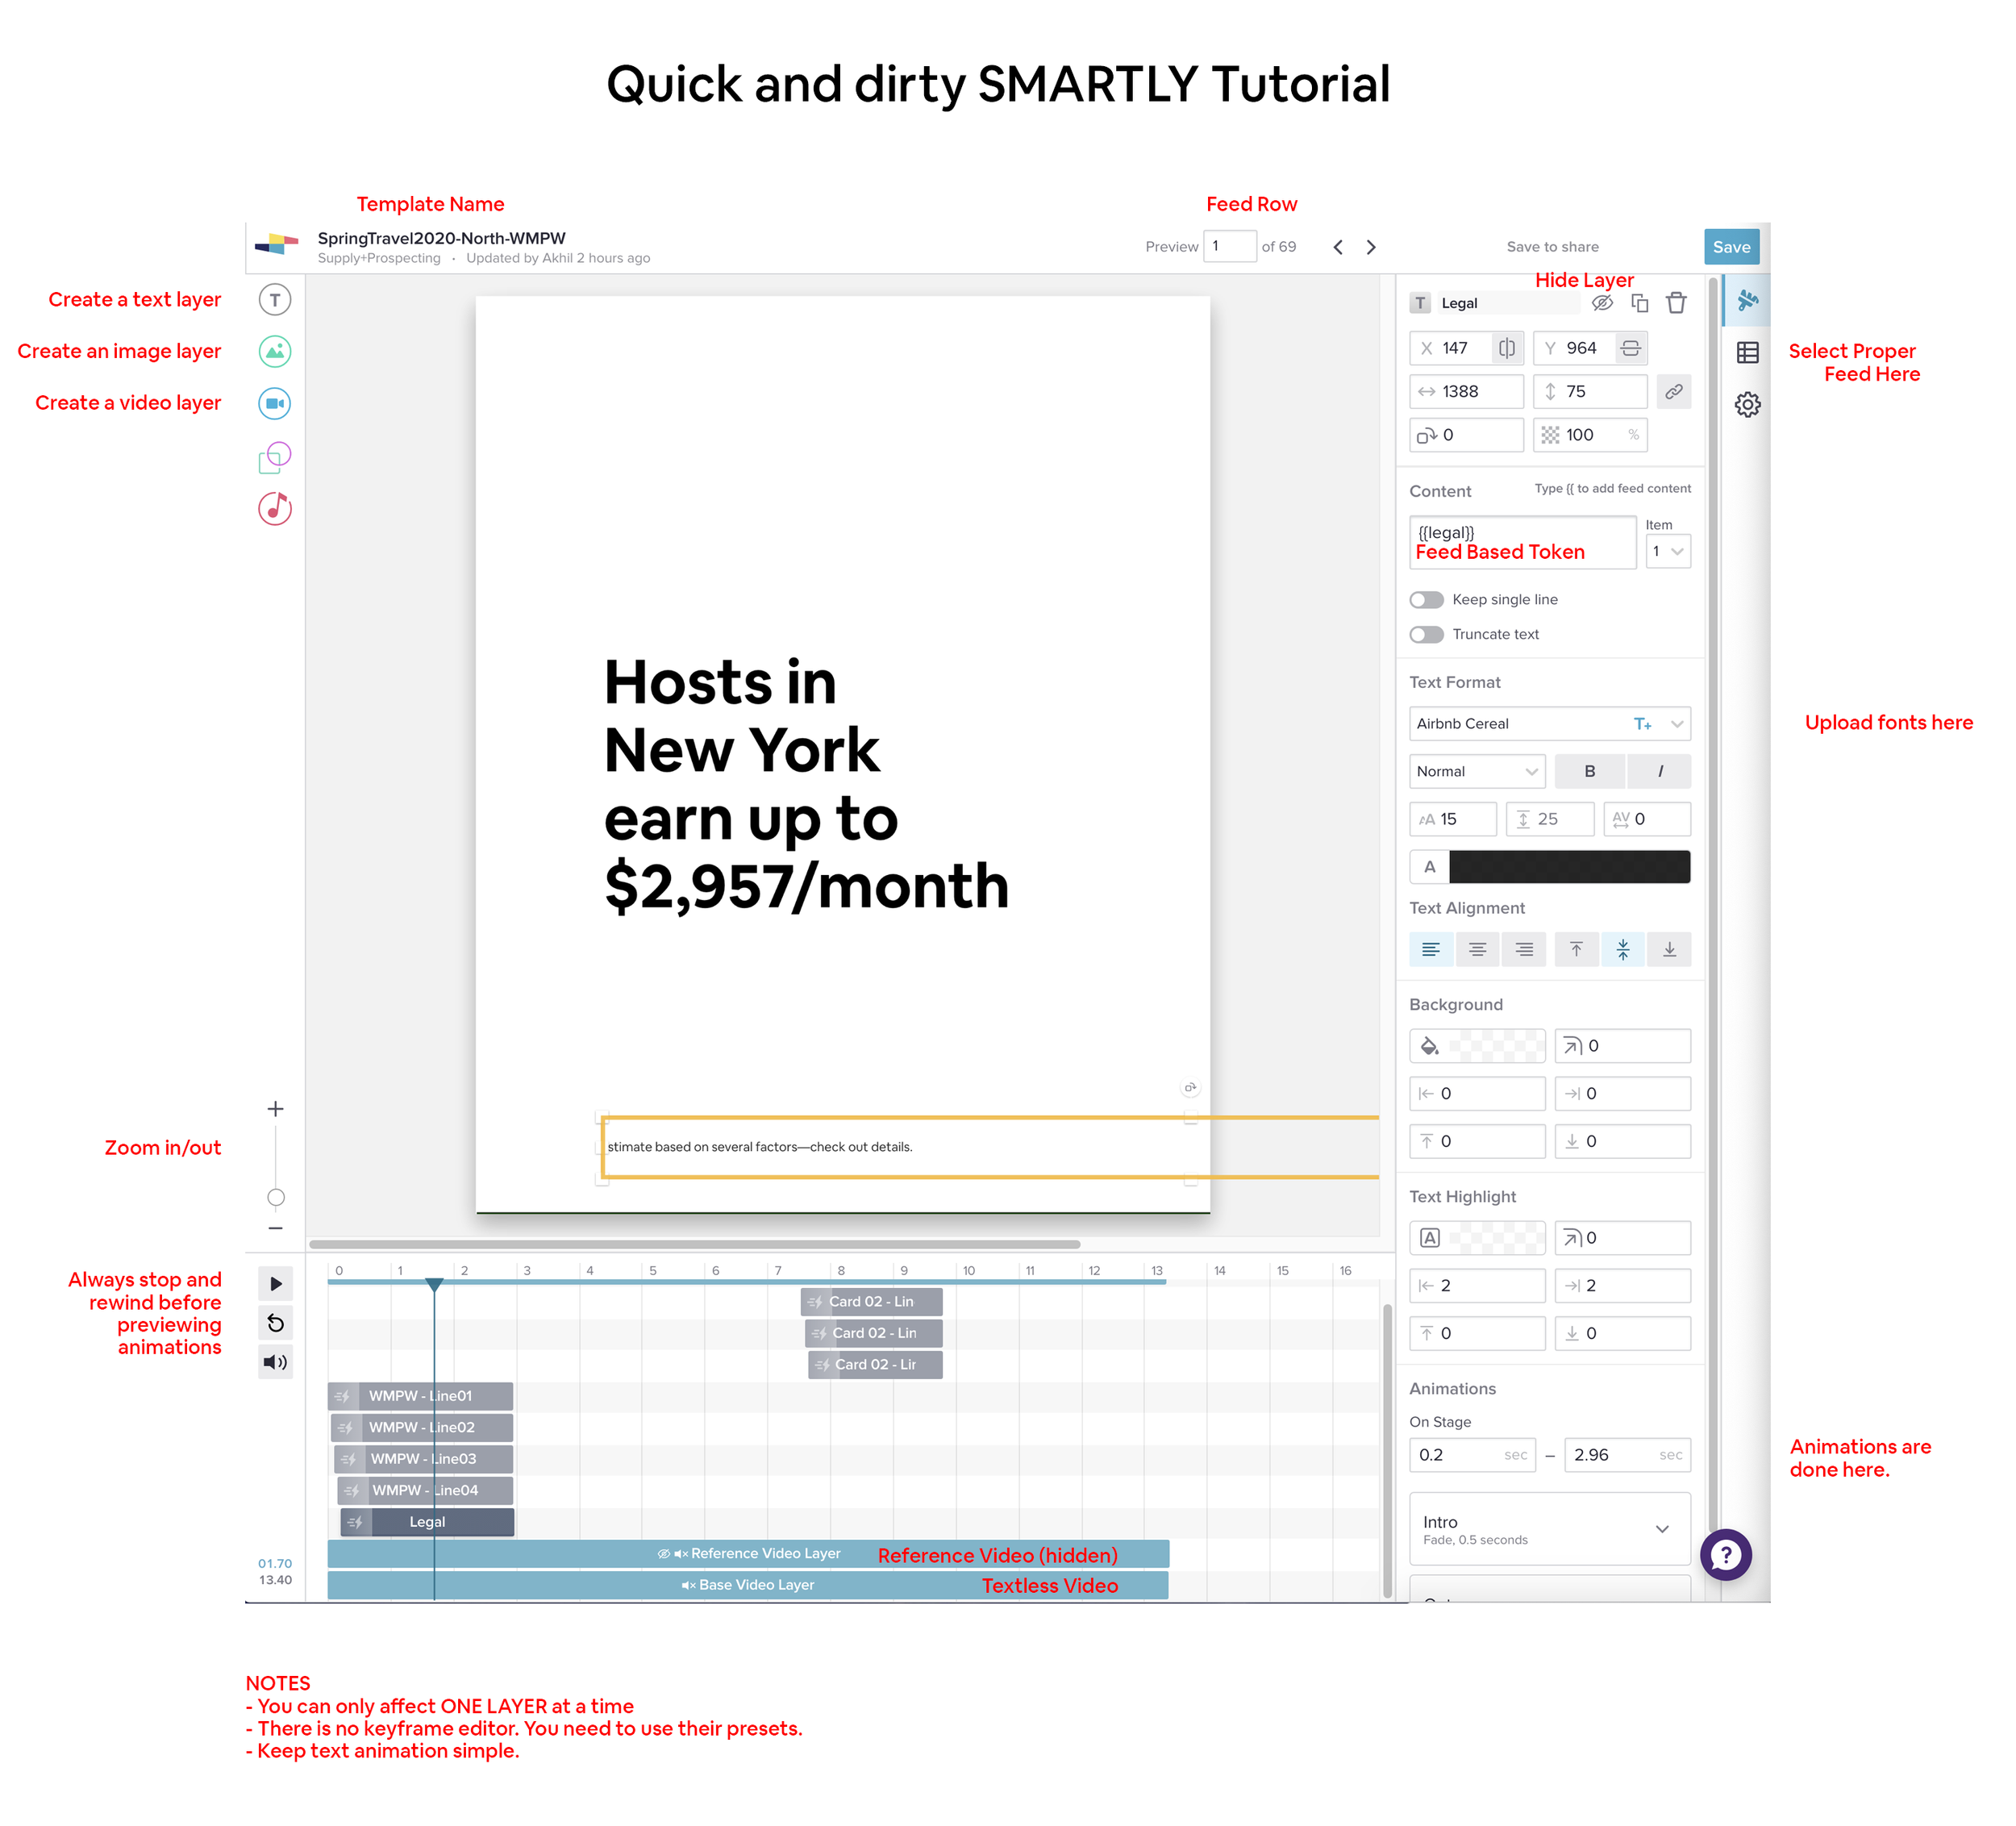Toggle Italic formatting

[1660, 772]
